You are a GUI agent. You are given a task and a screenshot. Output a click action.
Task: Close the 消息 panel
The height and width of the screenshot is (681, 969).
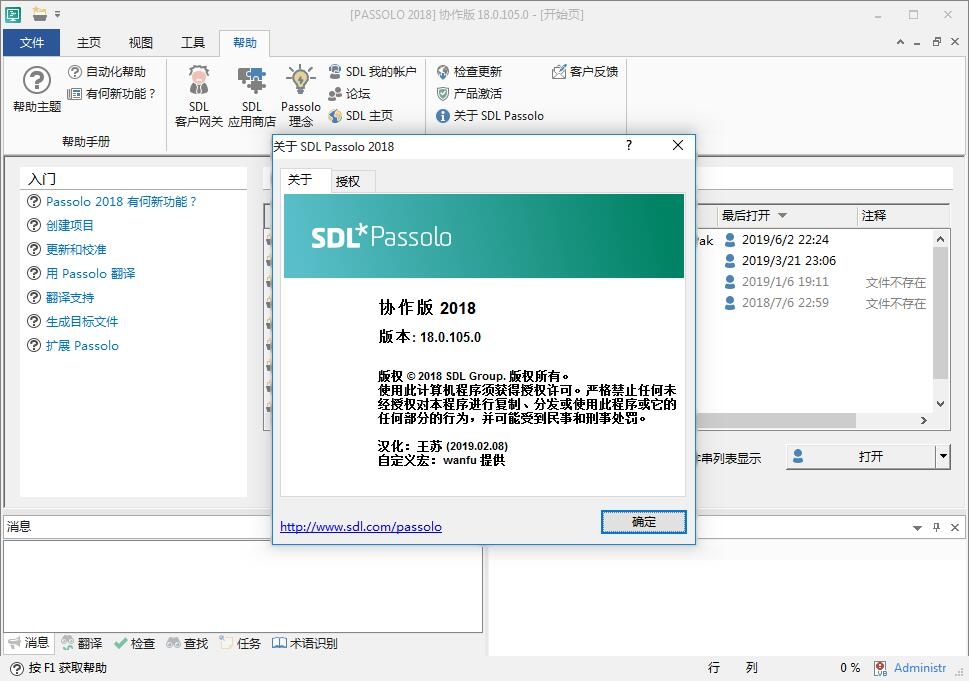click(x=955, y=527)
